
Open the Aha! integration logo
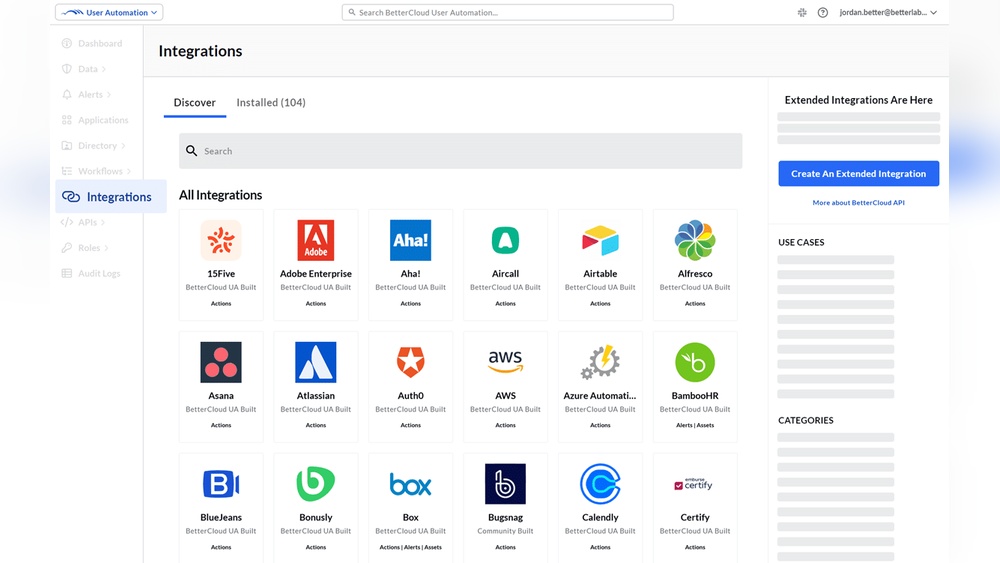[x=411, y=240]
